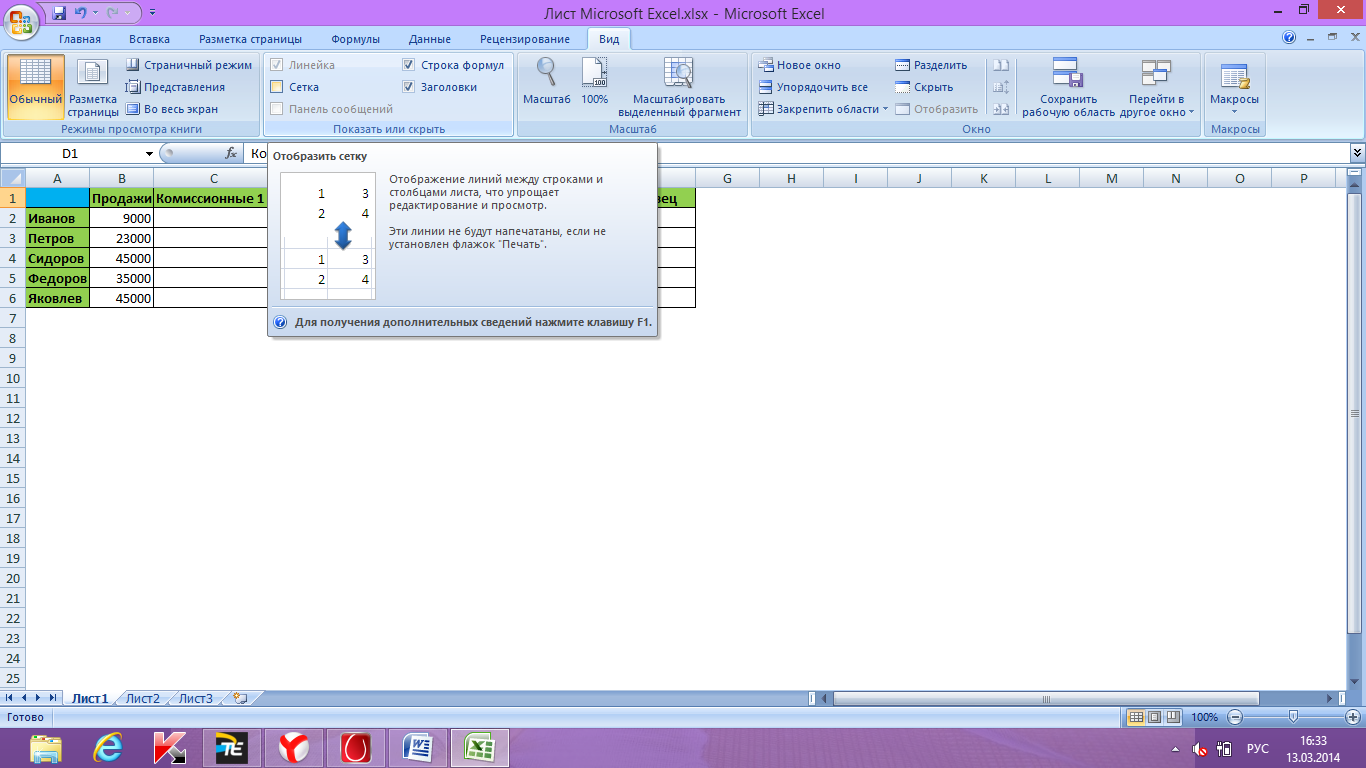Screen dimensions: 1366x768
Task: Select cell containing Яковлев
Action: pyautogui.click(x=58, y=298)
